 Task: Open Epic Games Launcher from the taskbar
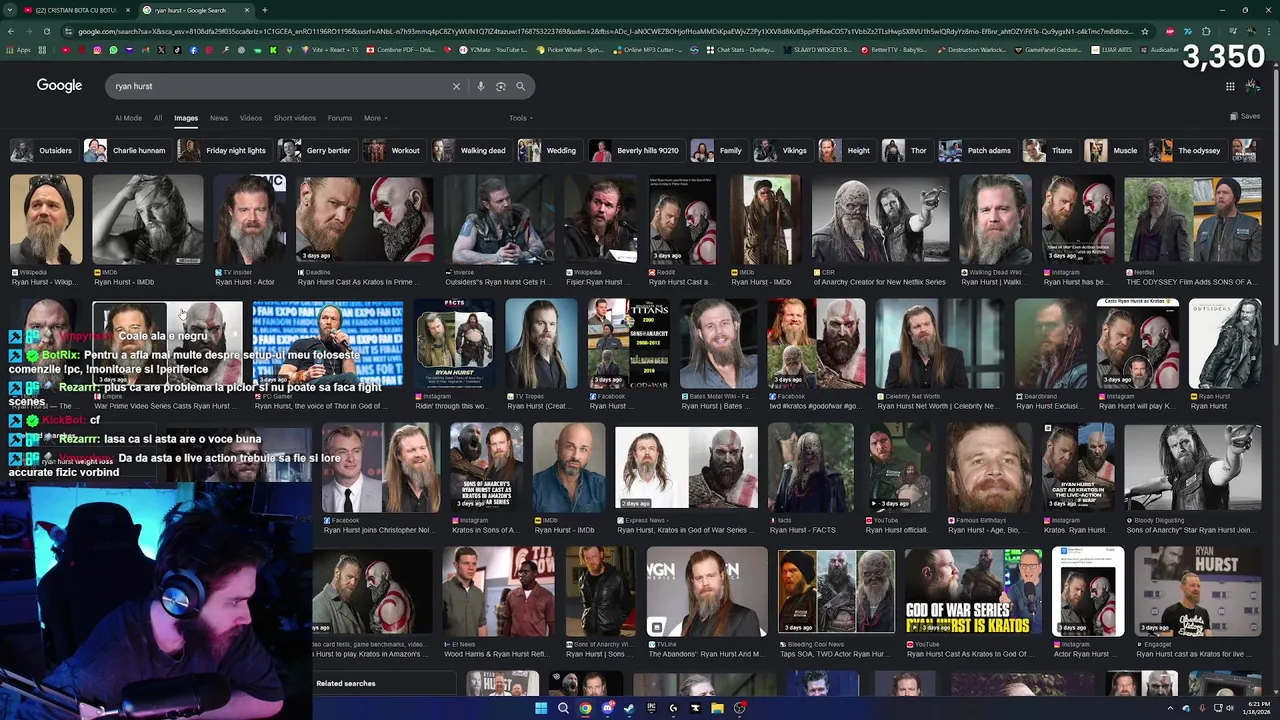[651, 708]
